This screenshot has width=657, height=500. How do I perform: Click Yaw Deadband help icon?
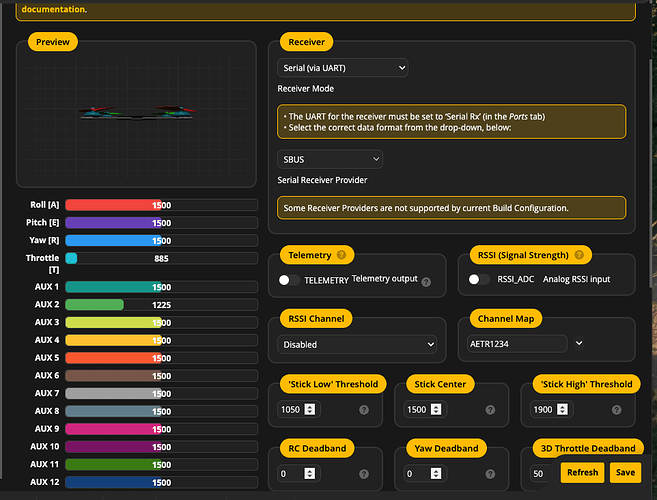490,474
